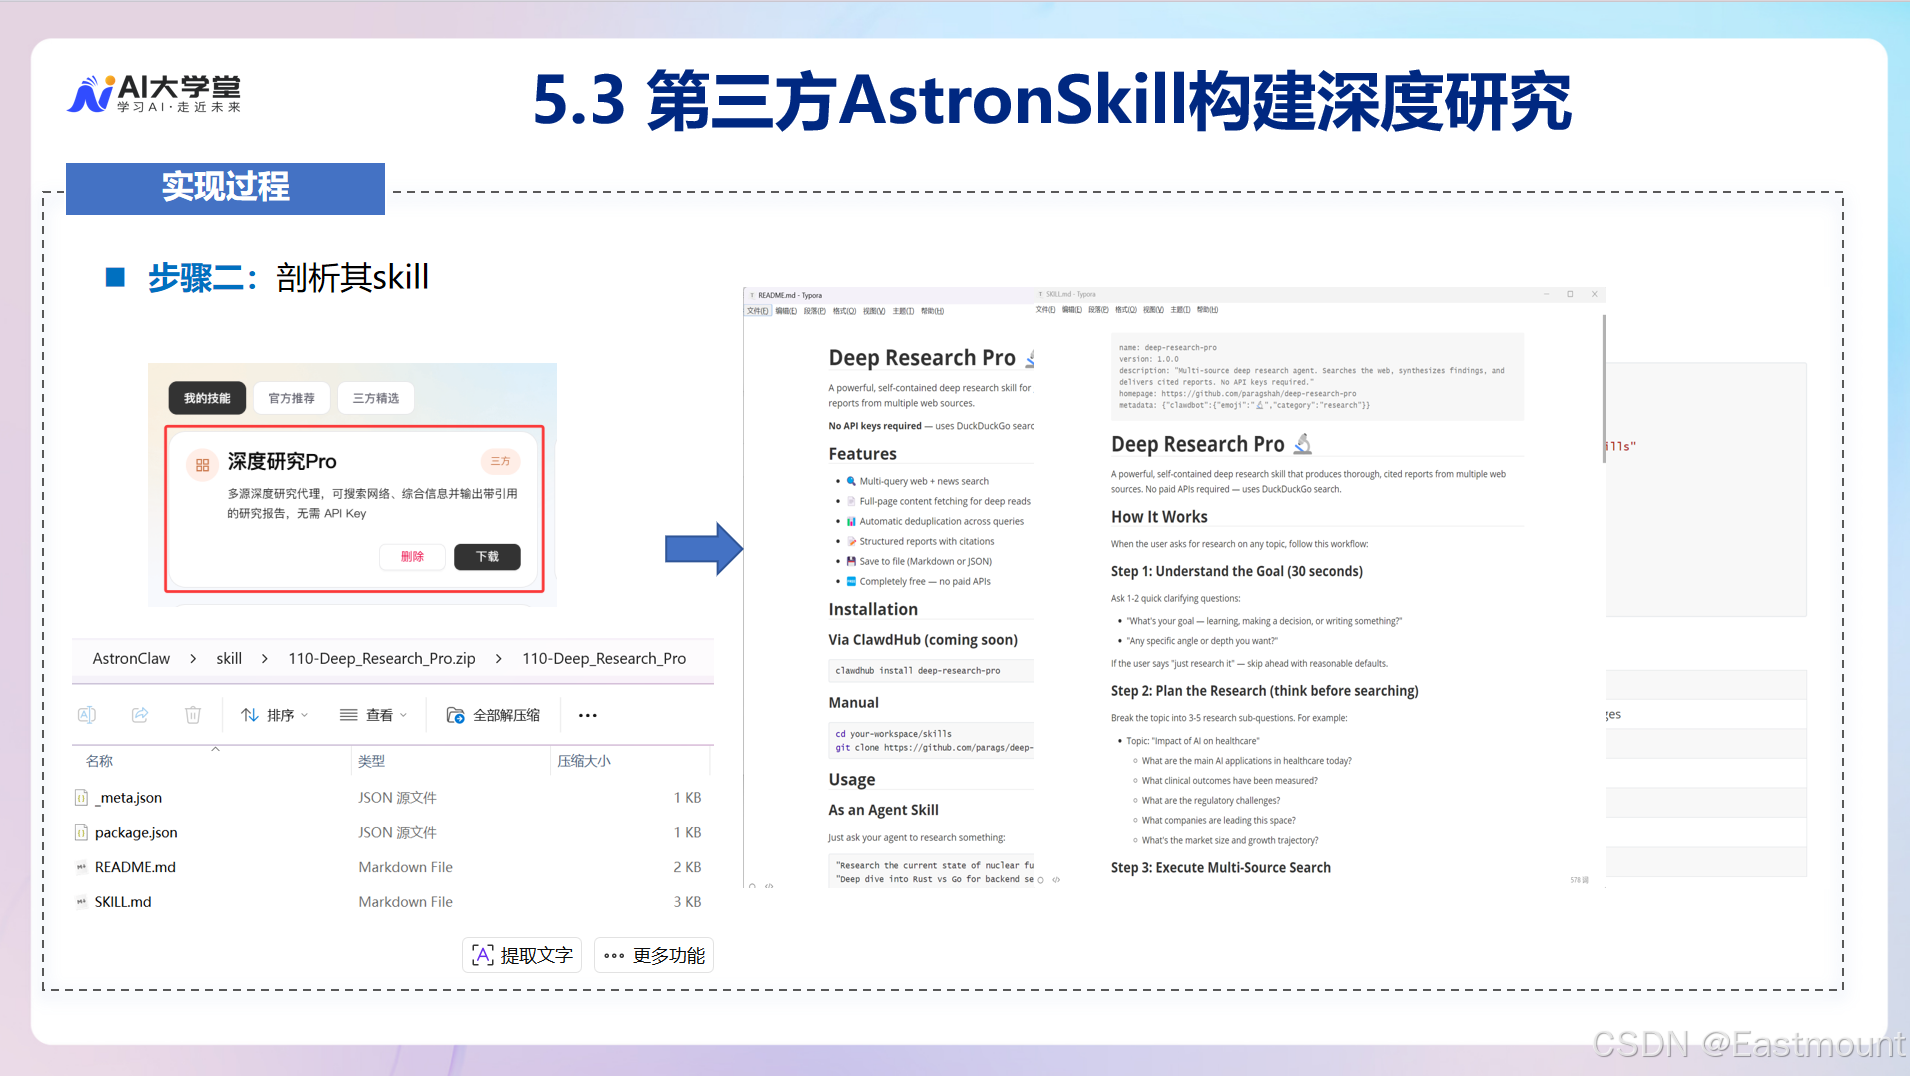Maximize the SKILL.md Typora window

pyautogui.click(x=1570, y=294)
